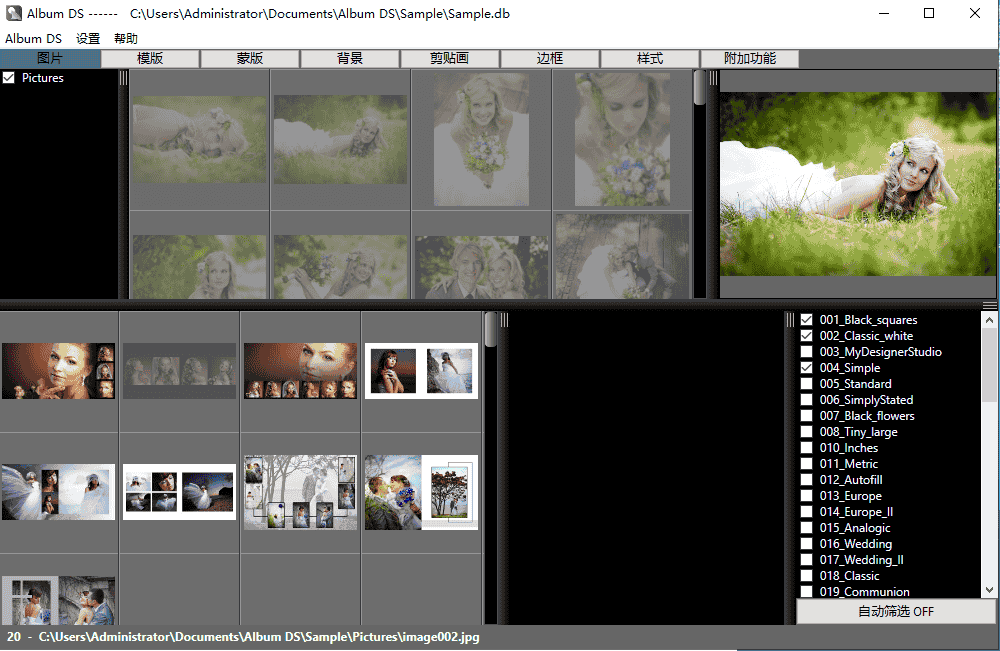
Task: Click the Album DS icon in title bar
Action: pos(13,14)
